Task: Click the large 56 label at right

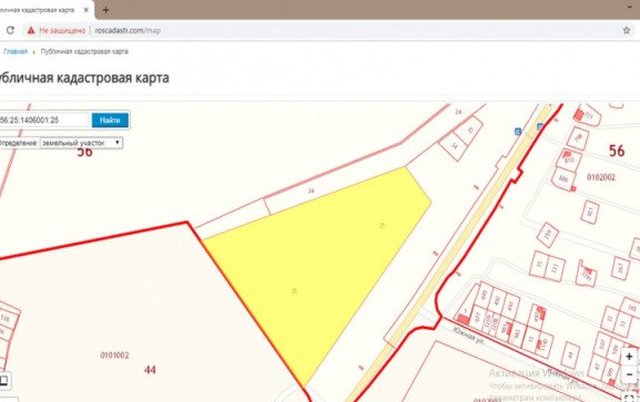Action: coord(616,151)
